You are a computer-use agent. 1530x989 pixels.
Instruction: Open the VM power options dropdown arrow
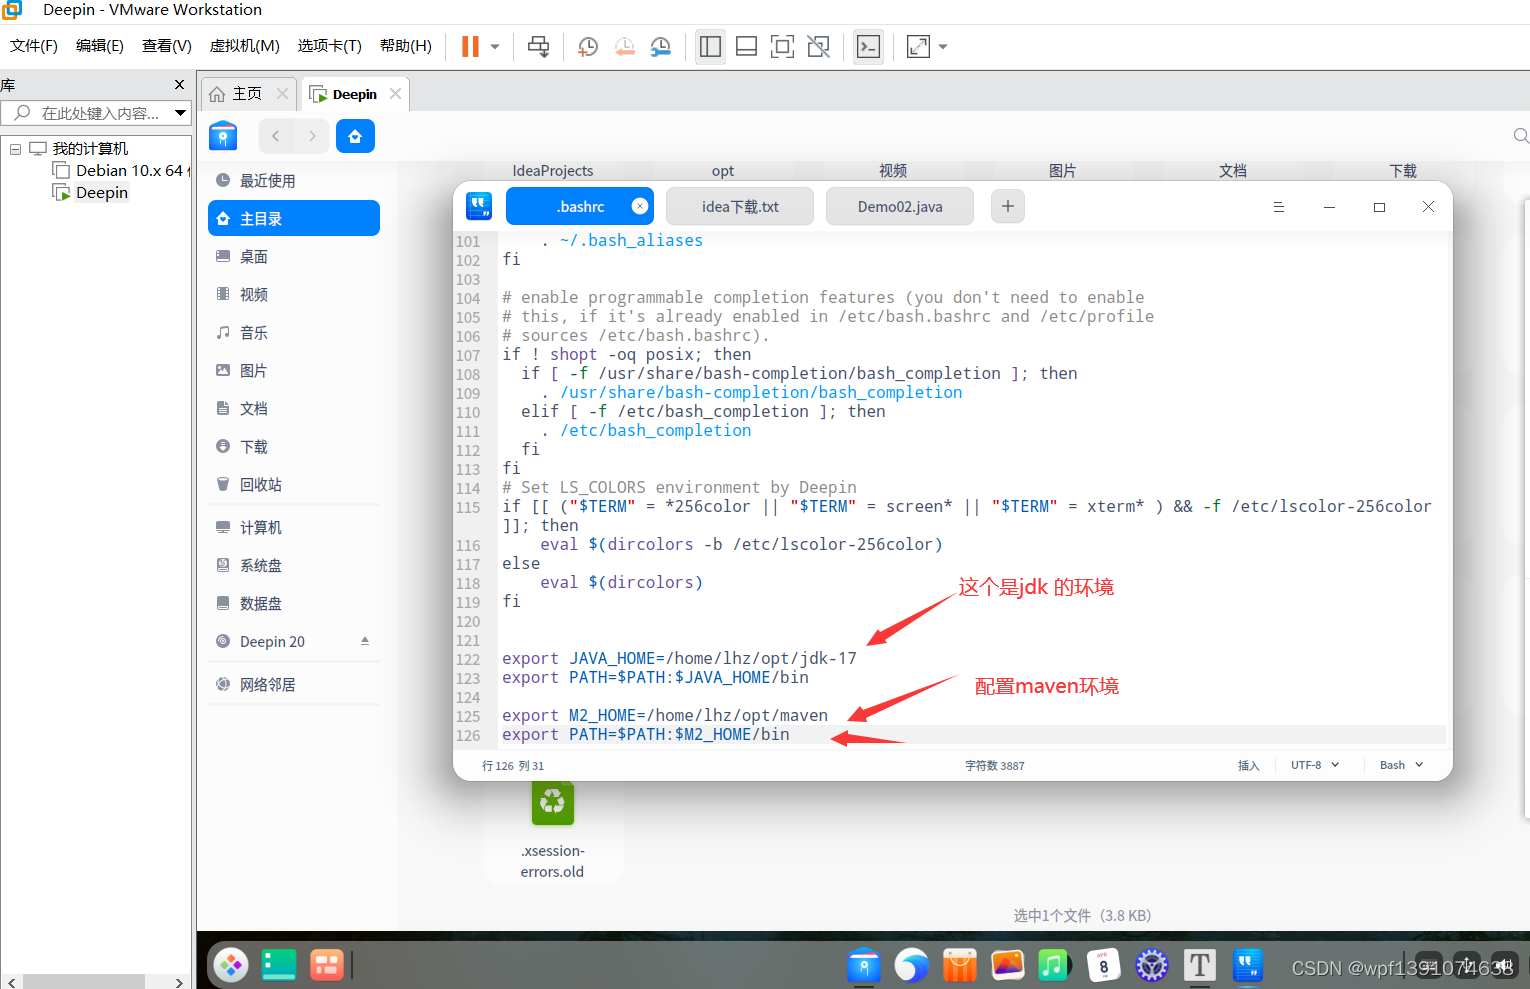tap(495, 47)
